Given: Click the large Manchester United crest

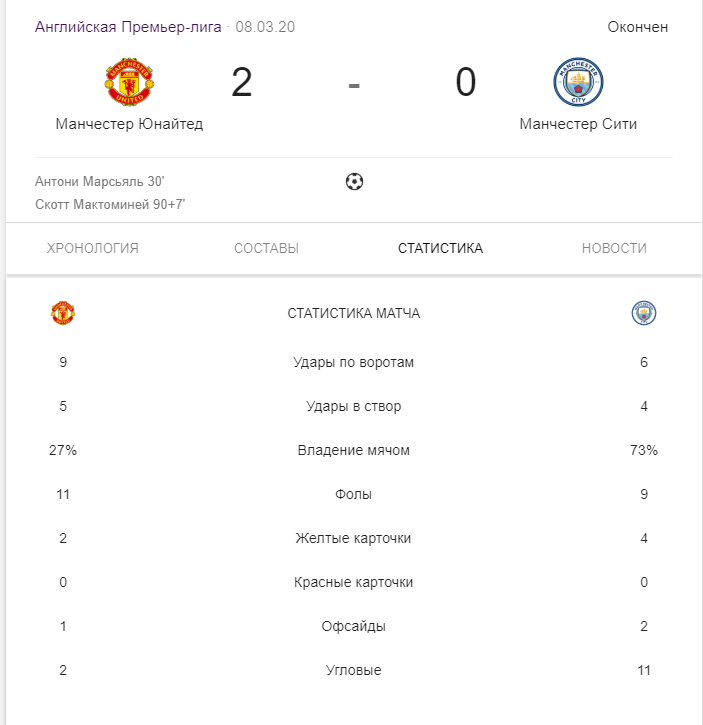Looking at the screenshot, I should [x=129, y=82].
